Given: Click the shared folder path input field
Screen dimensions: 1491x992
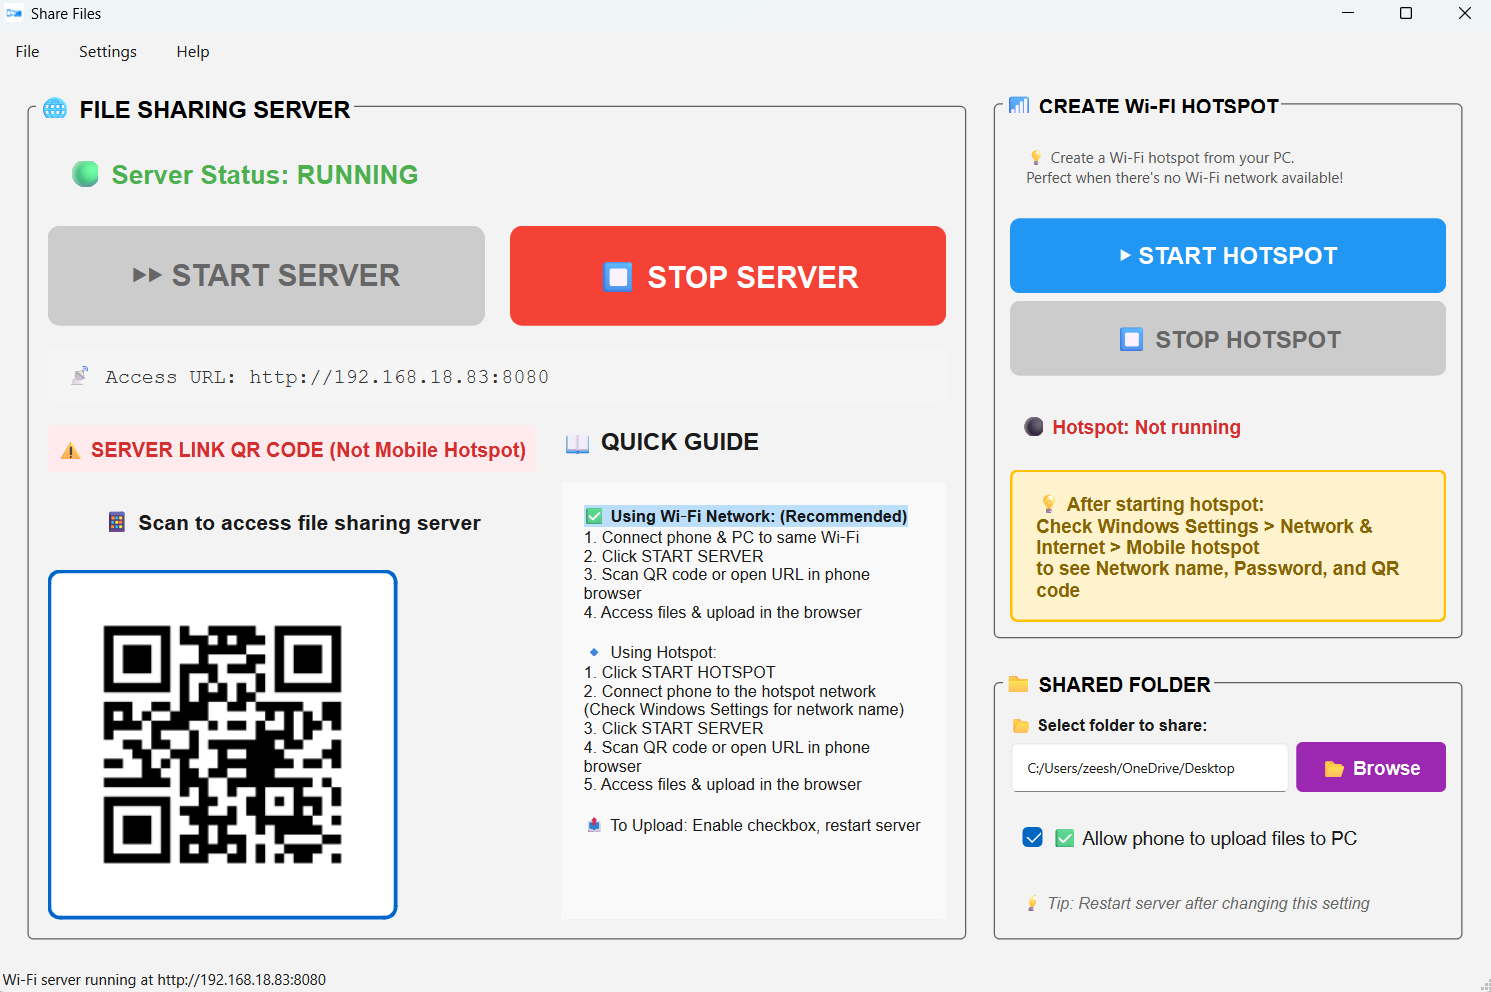Looking at the screenshot, I should click(1148, 767).
